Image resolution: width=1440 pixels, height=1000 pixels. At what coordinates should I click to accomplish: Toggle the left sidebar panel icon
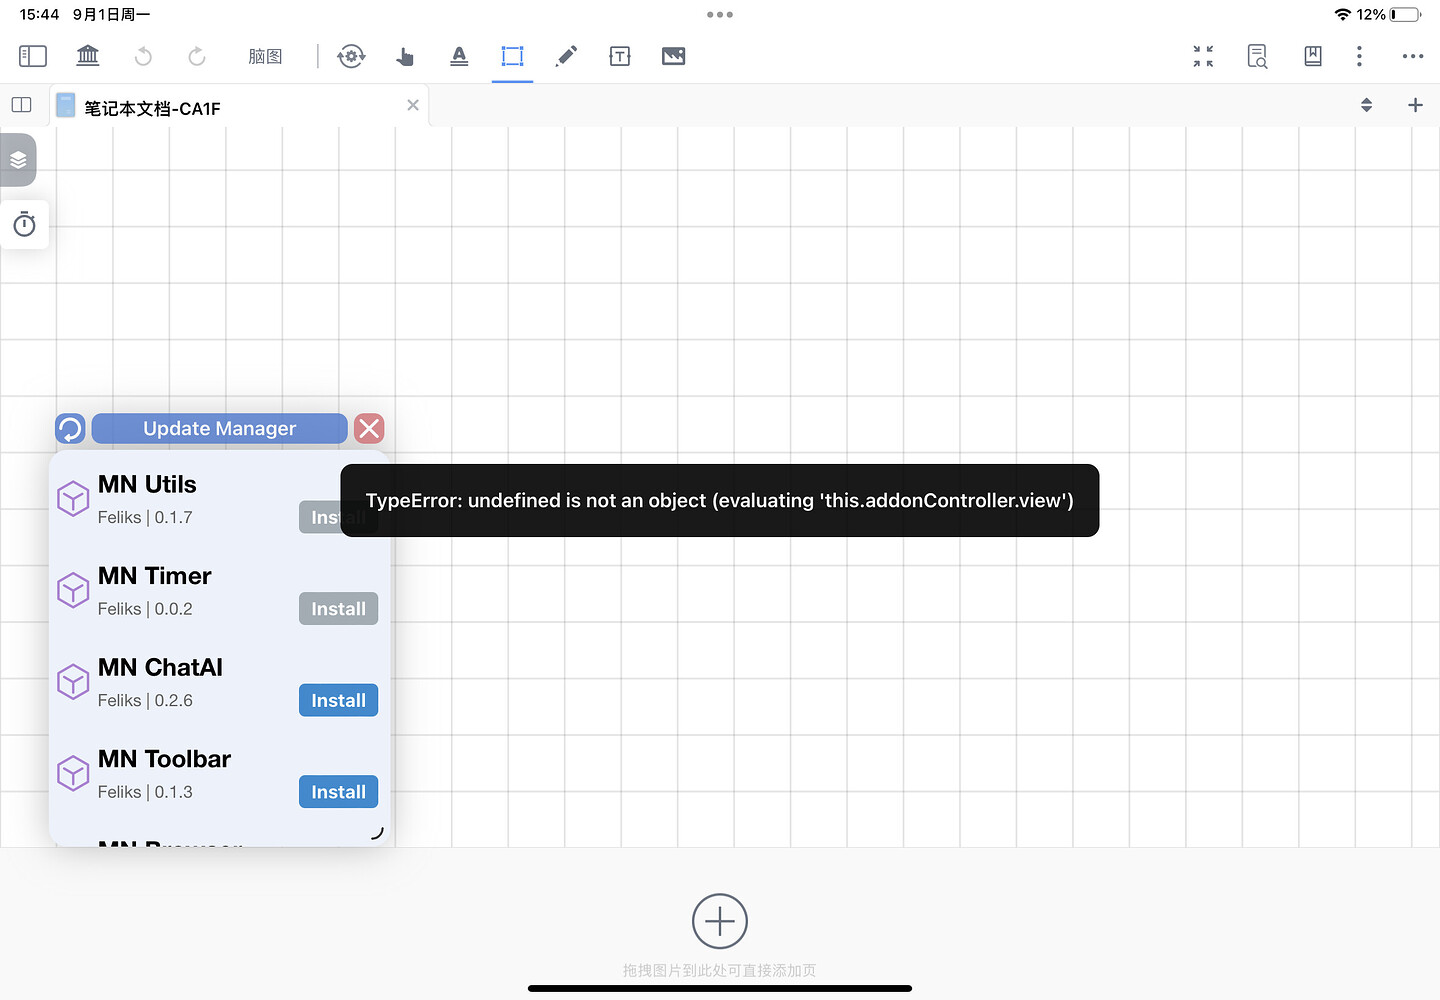33,56
